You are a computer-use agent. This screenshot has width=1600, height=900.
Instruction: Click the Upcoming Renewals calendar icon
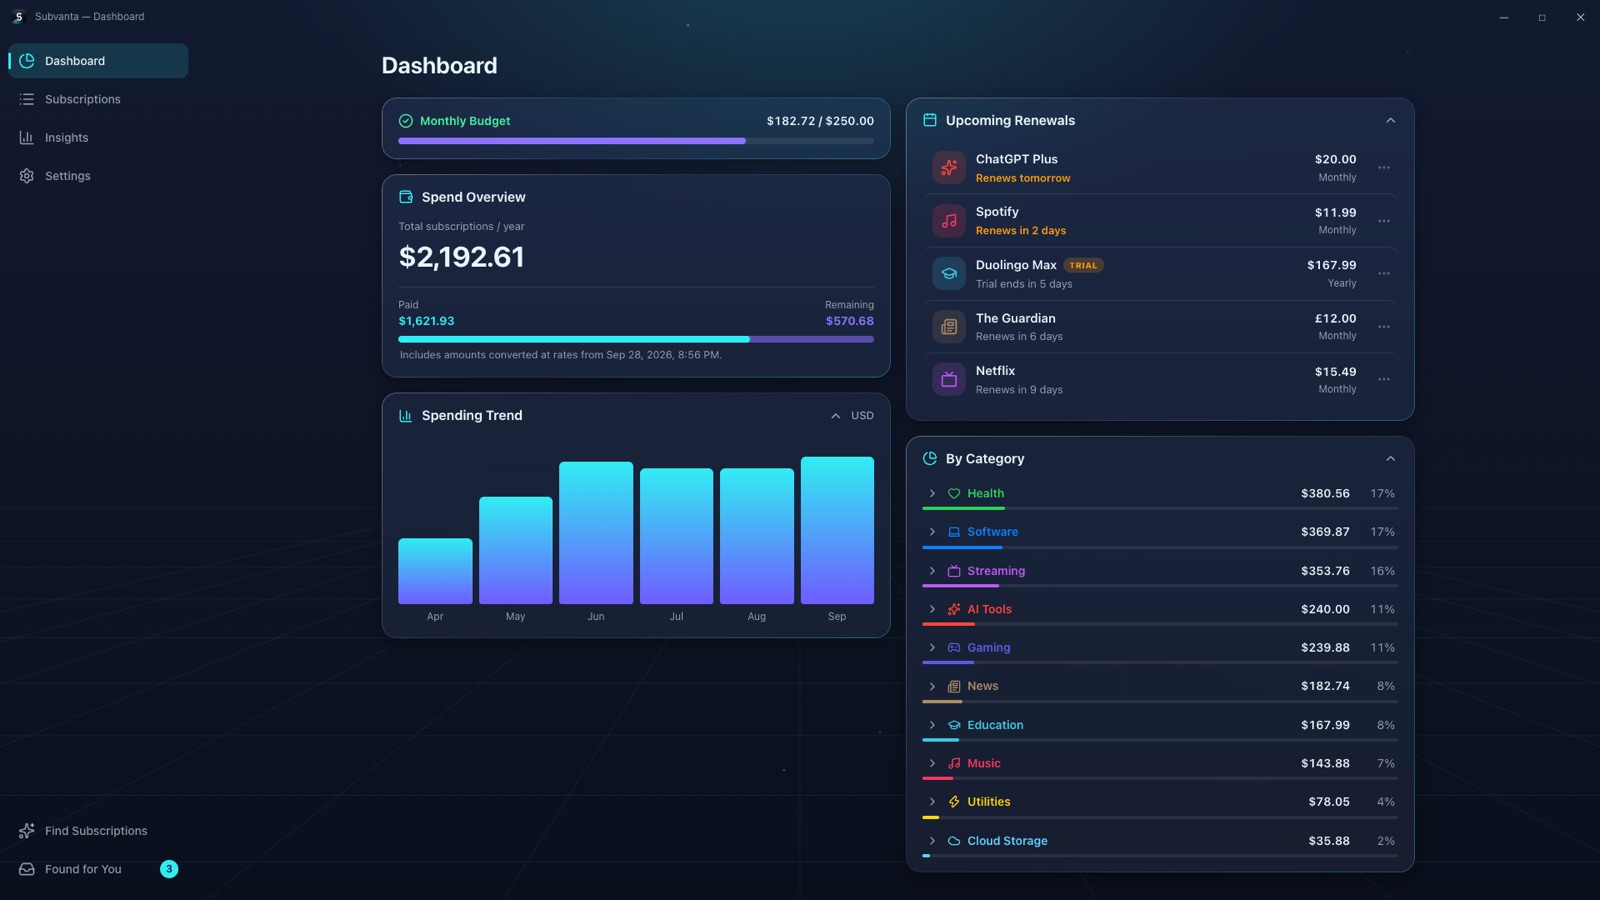pos(929,120)
